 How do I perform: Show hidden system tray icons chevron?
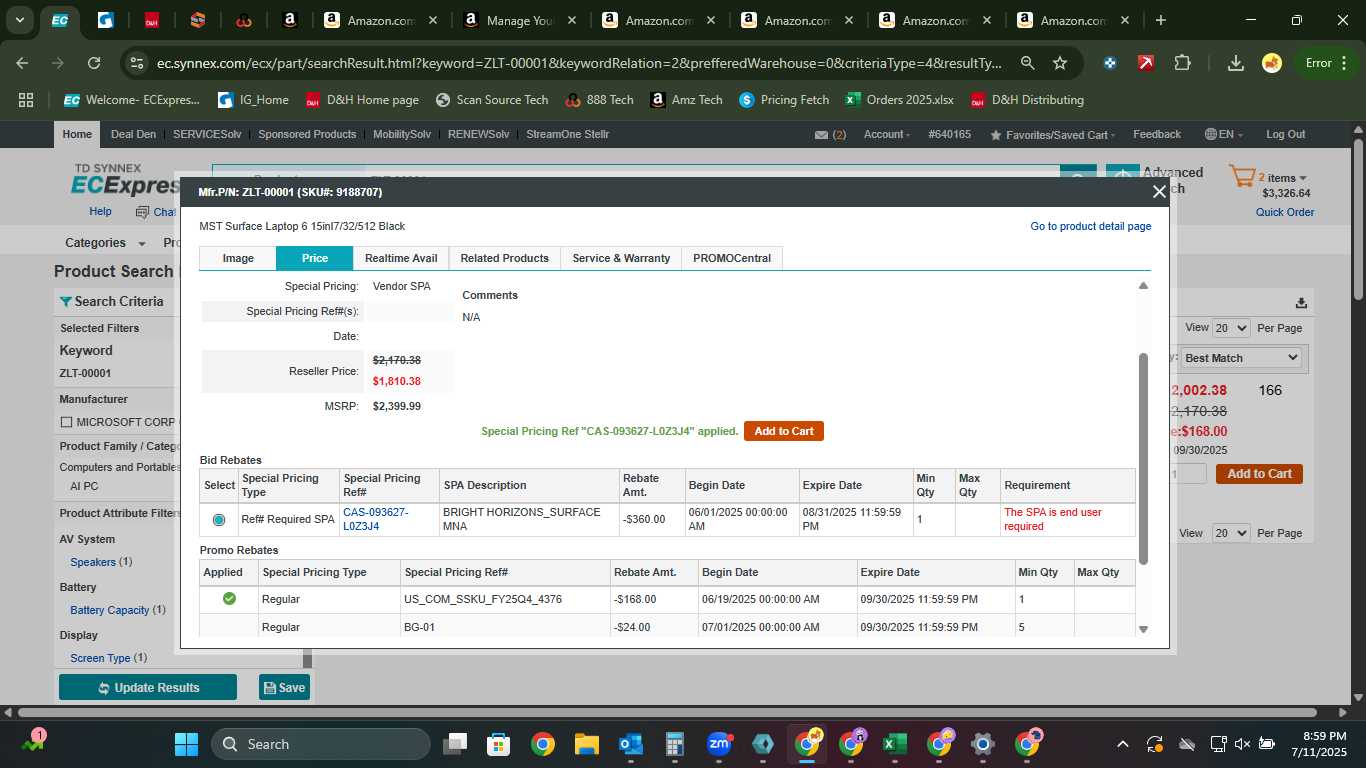pos(1122,744)
